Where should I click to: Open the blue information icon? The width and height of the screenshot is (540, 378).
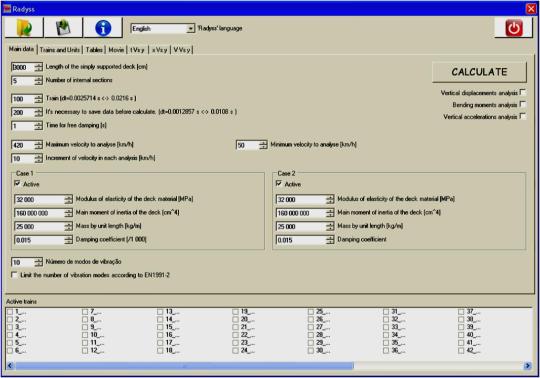tap(103, 28)
